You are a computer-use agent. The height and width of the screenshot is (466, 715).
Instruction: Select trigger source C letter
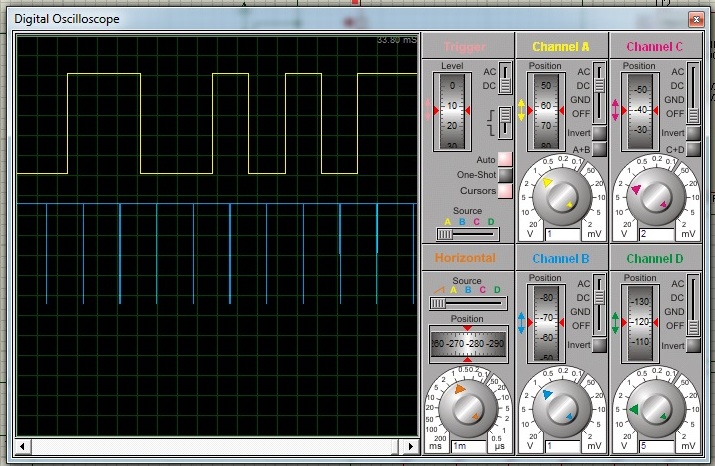[476, 222]
